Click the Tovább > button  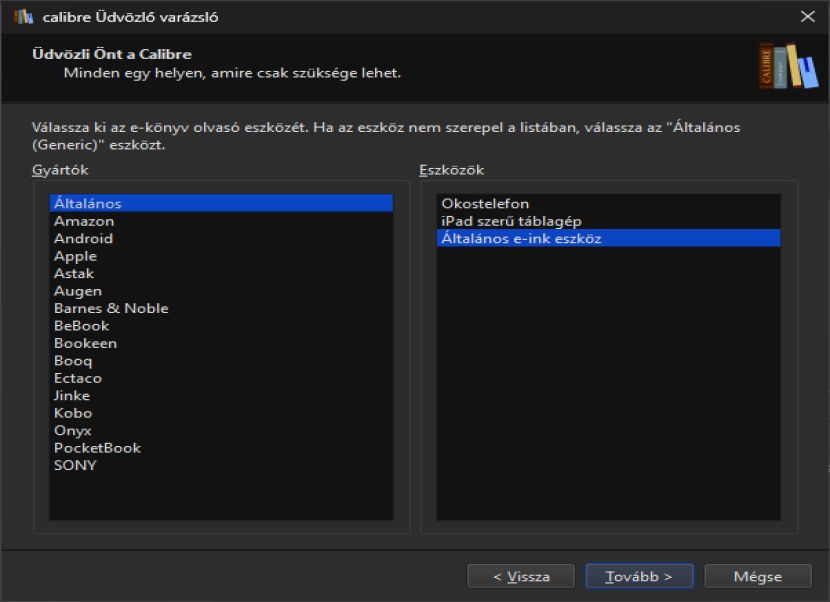[639, 576]
